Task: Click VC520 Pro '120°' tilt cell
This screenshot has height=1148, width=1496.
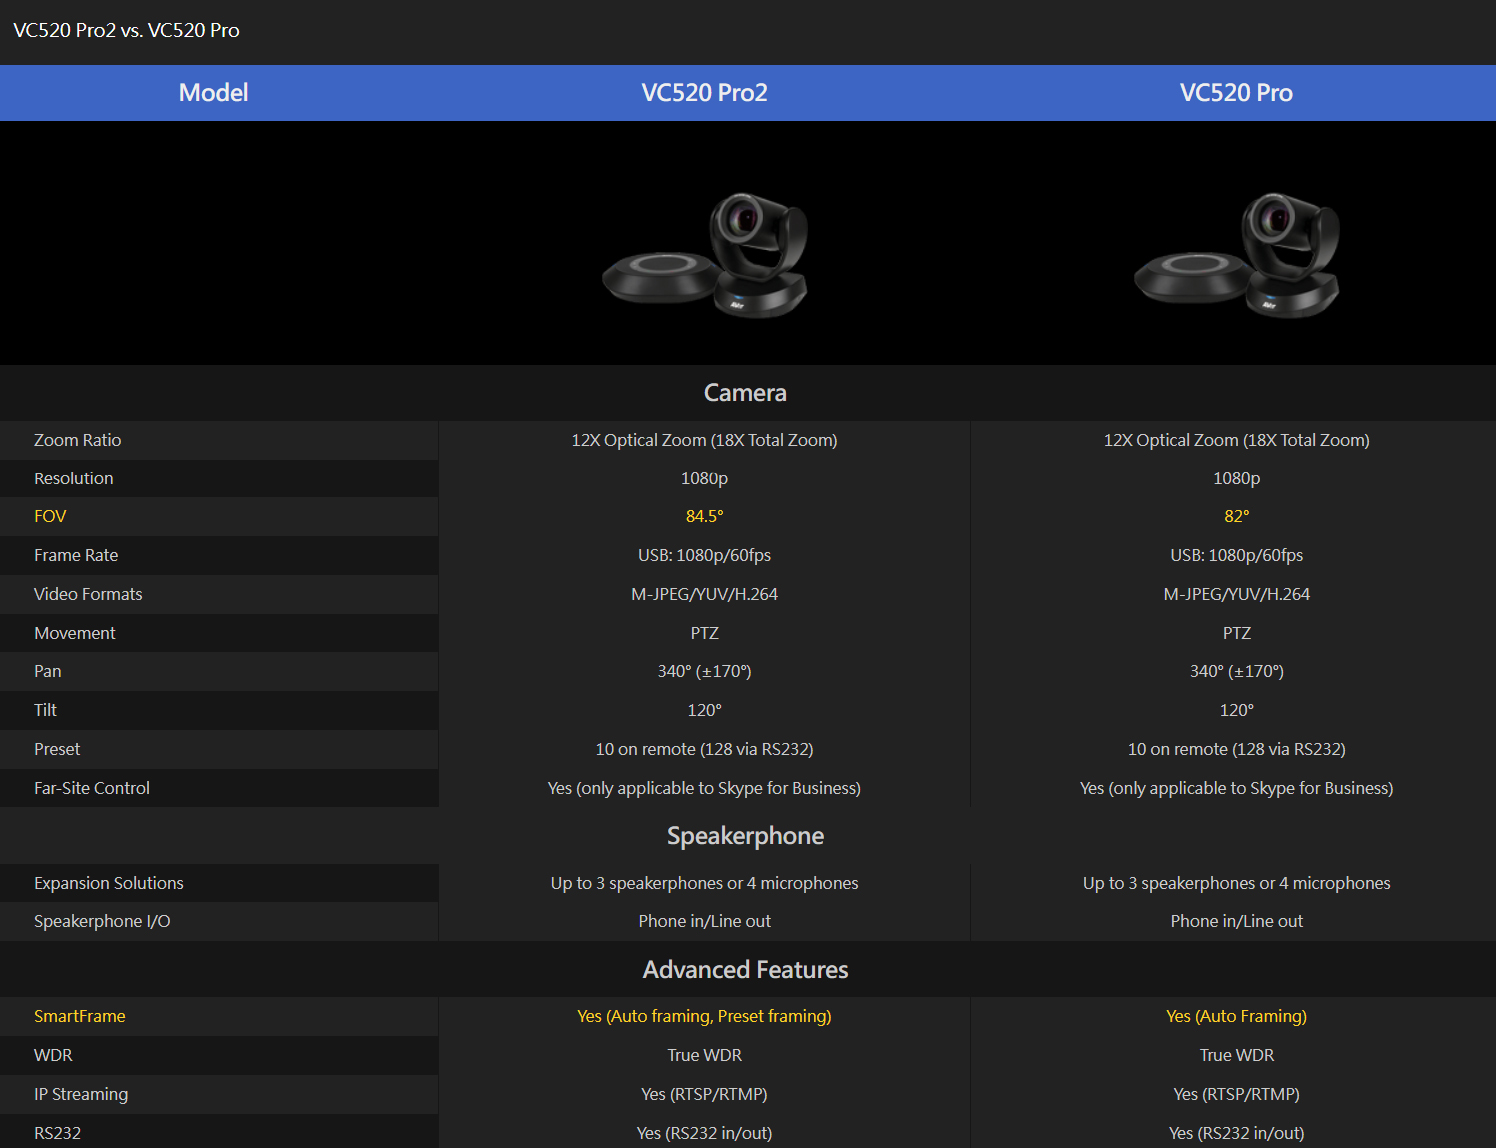Action: coord(1237,710)
